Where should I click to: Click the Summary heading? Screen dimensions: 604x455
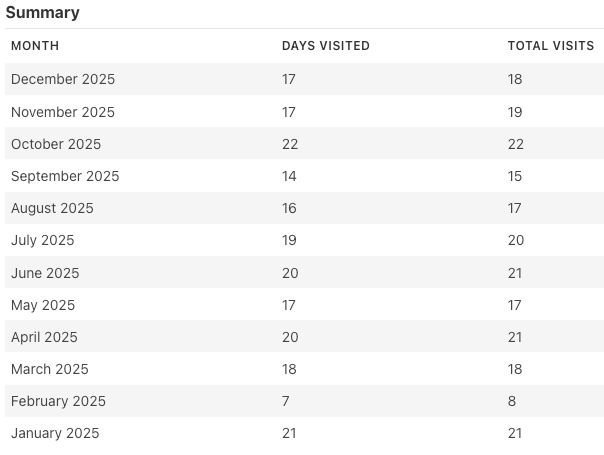[43, 13]
